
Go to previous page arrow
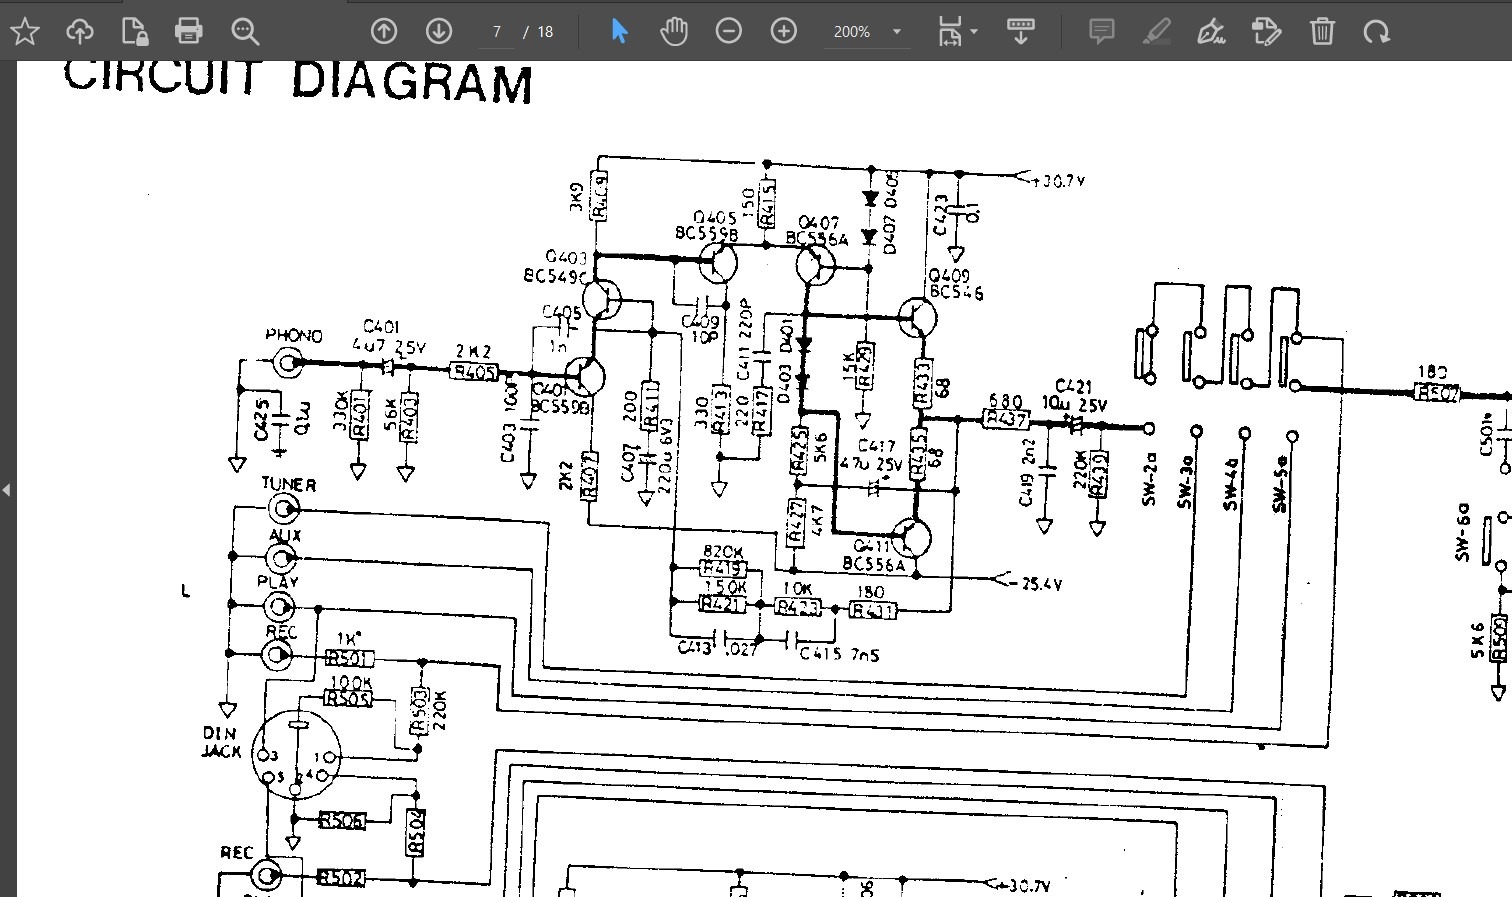(x=384, y=32)
